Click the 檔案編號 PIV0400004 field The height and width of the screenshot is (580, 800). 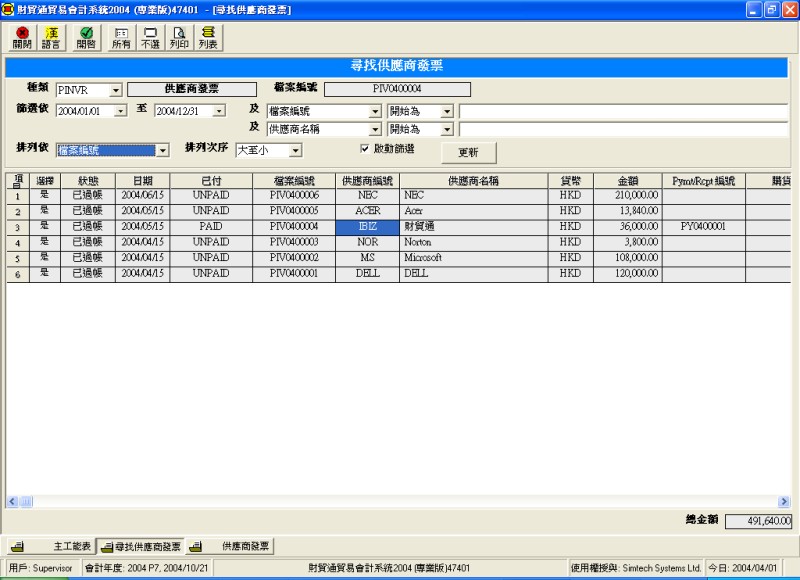[x=397, y=89]
